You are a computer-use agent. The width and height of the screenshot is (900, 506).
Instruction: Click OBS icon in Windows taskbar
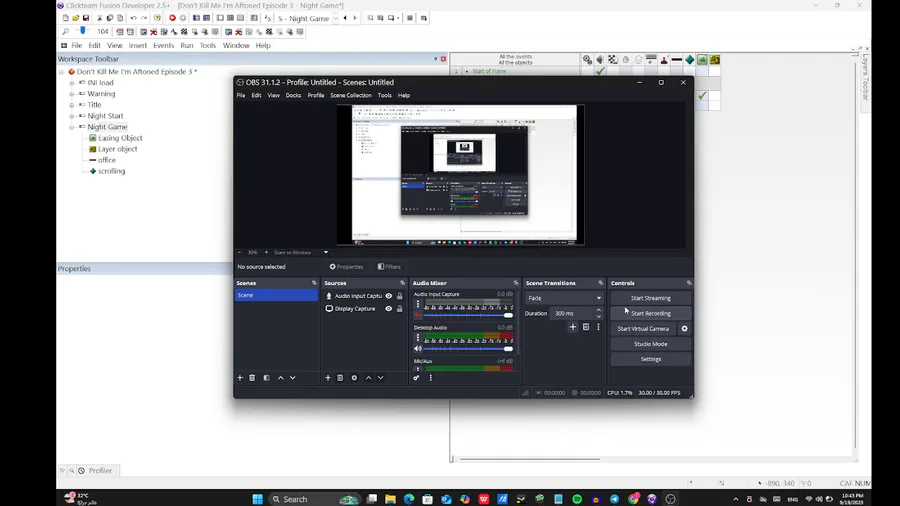[670, 499]
